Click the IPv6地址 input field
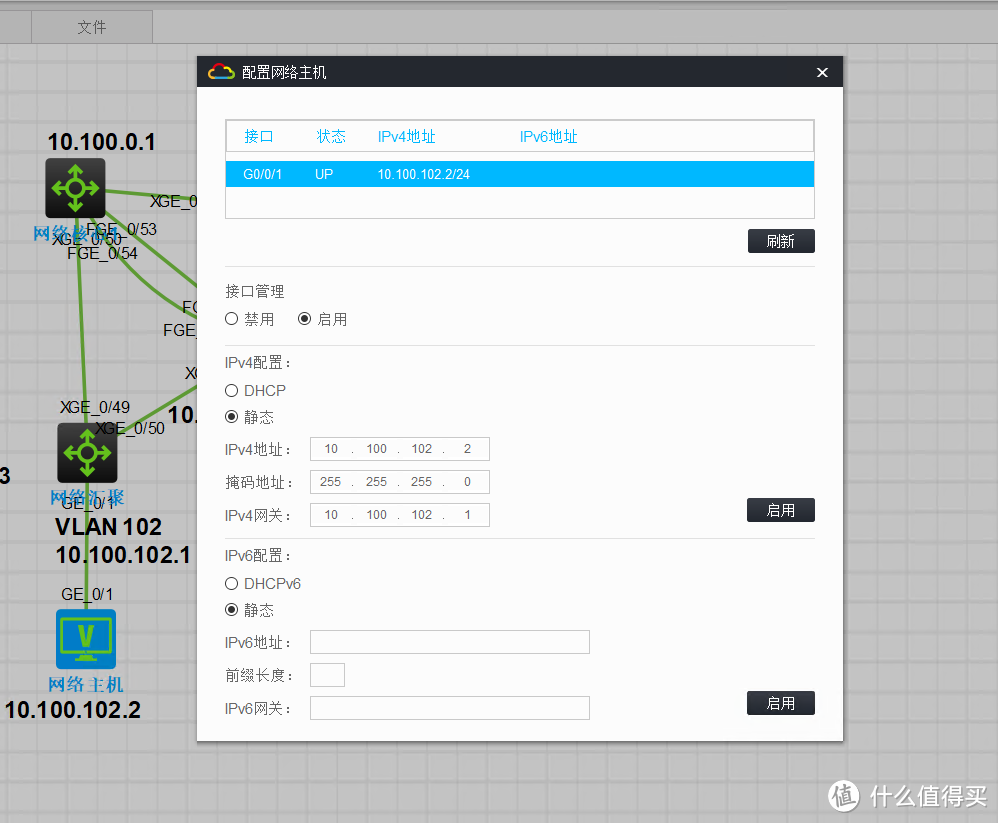Screen dimensions: 998x823 point(449,641)
